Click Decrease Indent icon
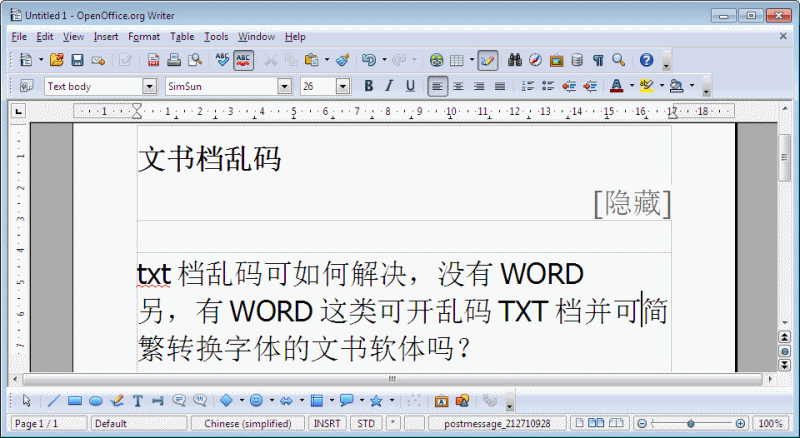This screenshot has width=800, height=438. coord(569,86)
